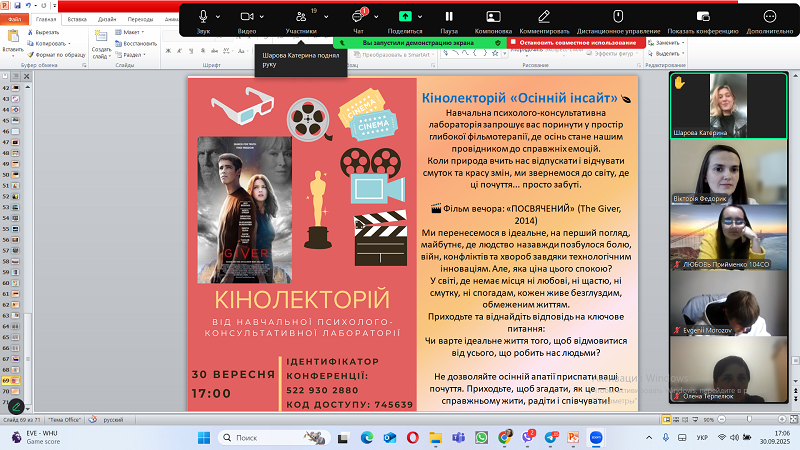800x450 pixels.
Task: Open the Чат chat icon
Action: point(357,17)
